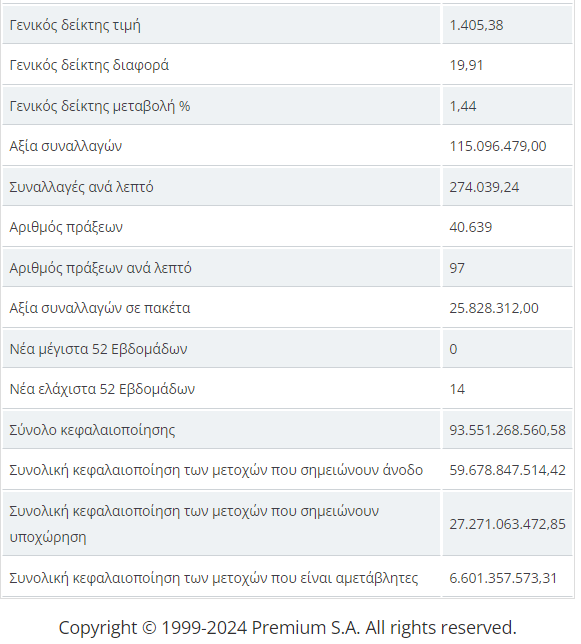The image size is (581, 644).
Task: Click the block trades value 25.828.312,00
Action: 494,308
